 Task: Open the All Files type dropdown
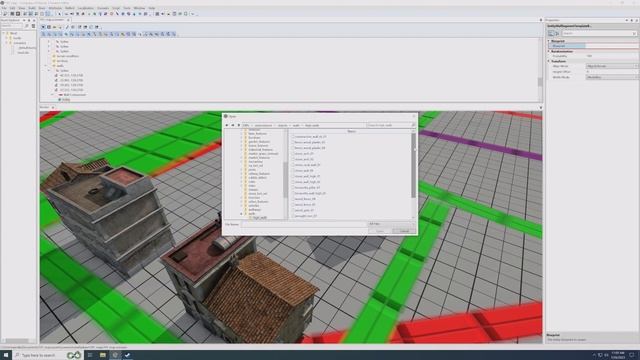(391, 224)
